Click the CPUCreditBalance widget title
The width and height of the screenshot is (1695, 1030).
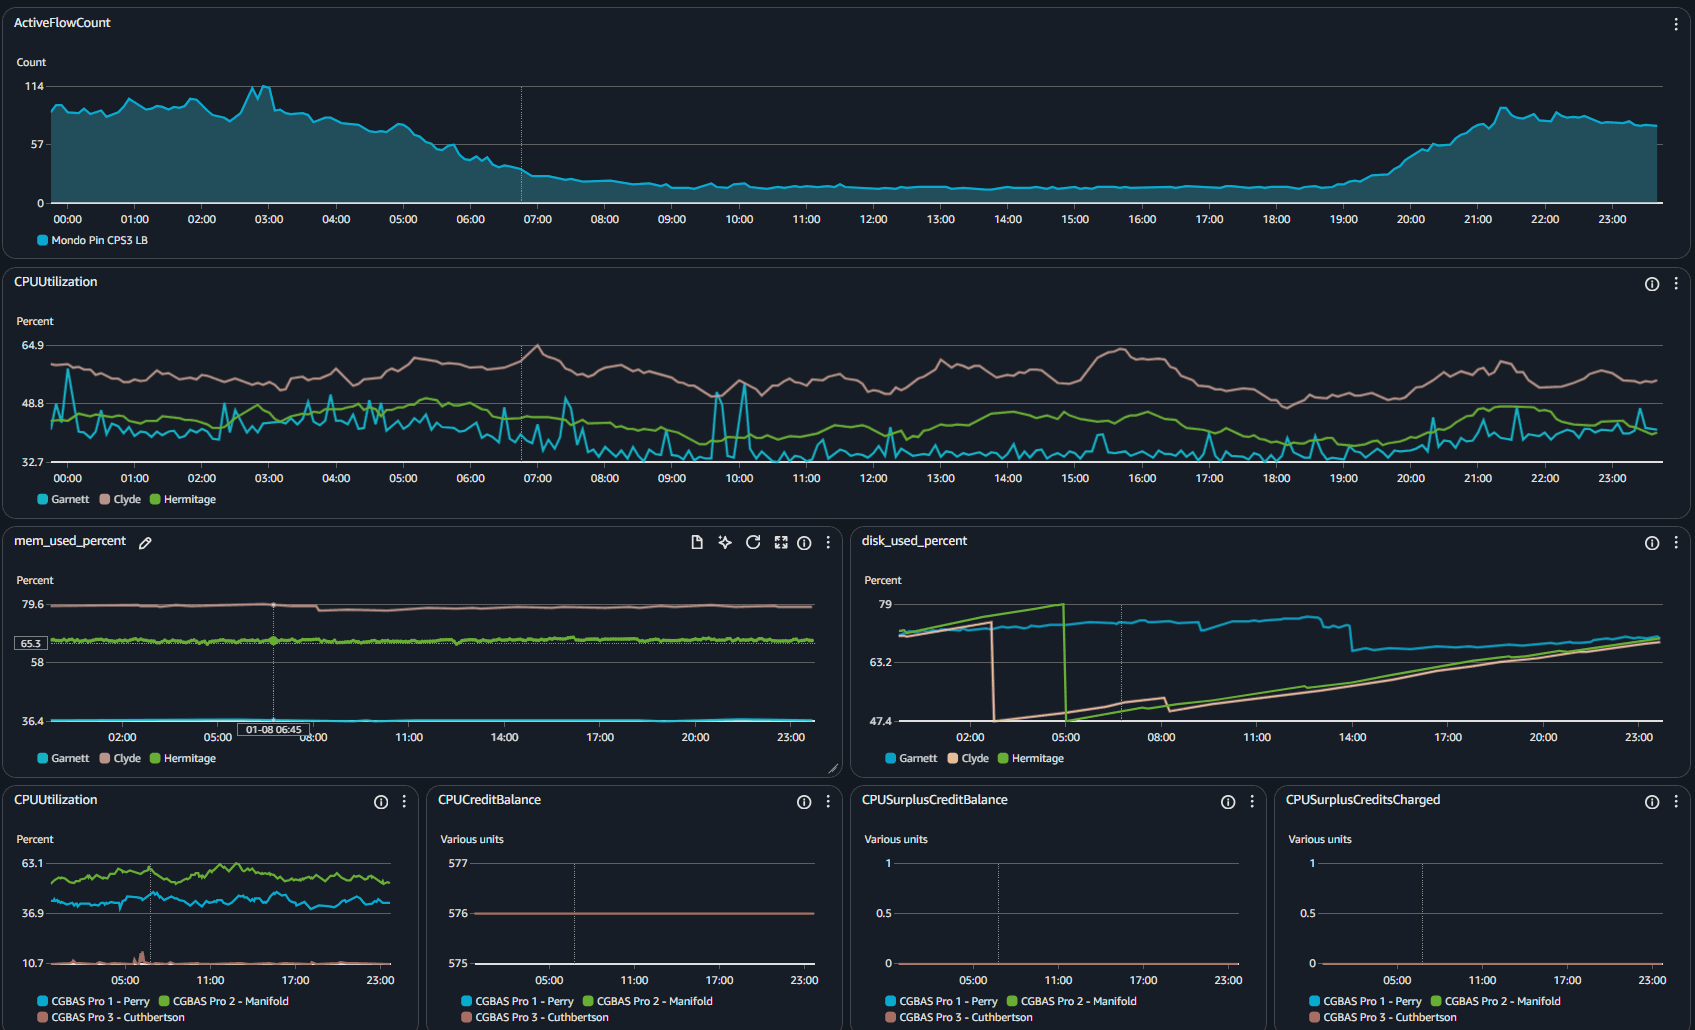click(x=489, y=799)
